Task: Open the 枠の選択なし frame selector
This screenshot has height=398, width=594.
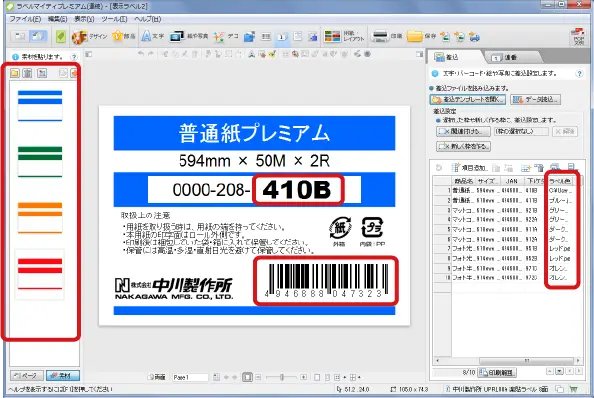Action: [521, 131]
